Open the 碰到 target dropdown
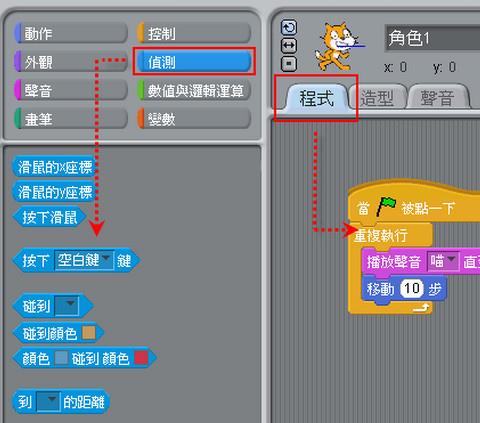Screen dimensions: 480x423 click(67, 305)
